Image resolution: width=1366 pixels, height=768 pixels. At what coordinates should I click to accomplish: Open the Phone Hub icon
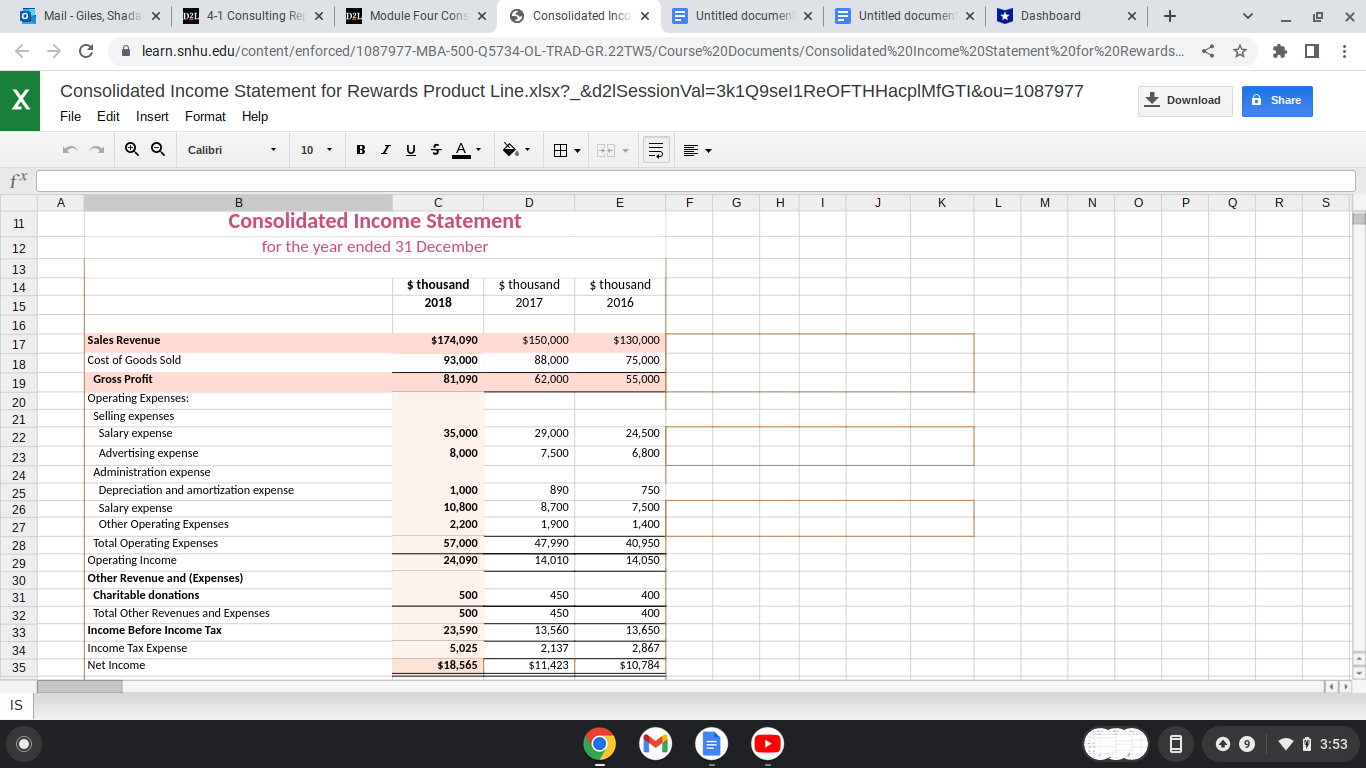1176,744
